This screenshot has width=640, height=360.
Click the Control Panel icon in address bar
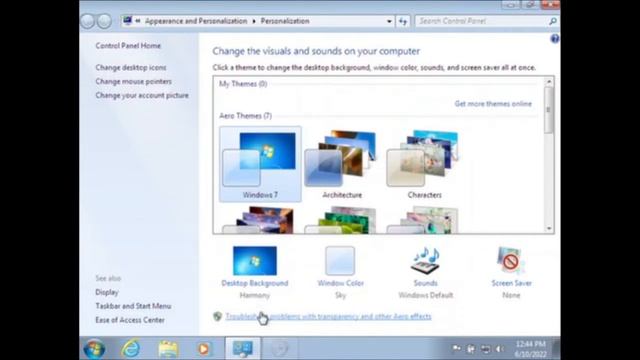(128, 20)
